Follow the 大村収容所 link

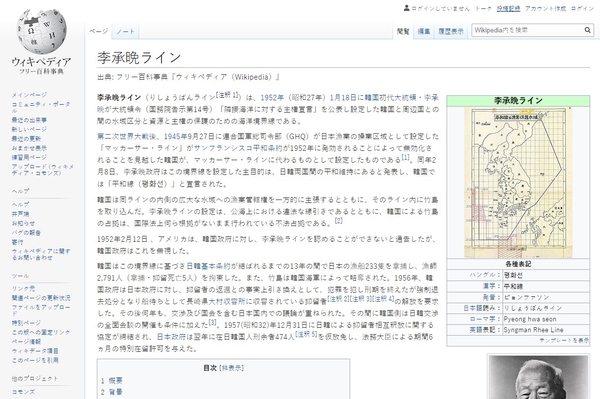[x=227, y=301]
